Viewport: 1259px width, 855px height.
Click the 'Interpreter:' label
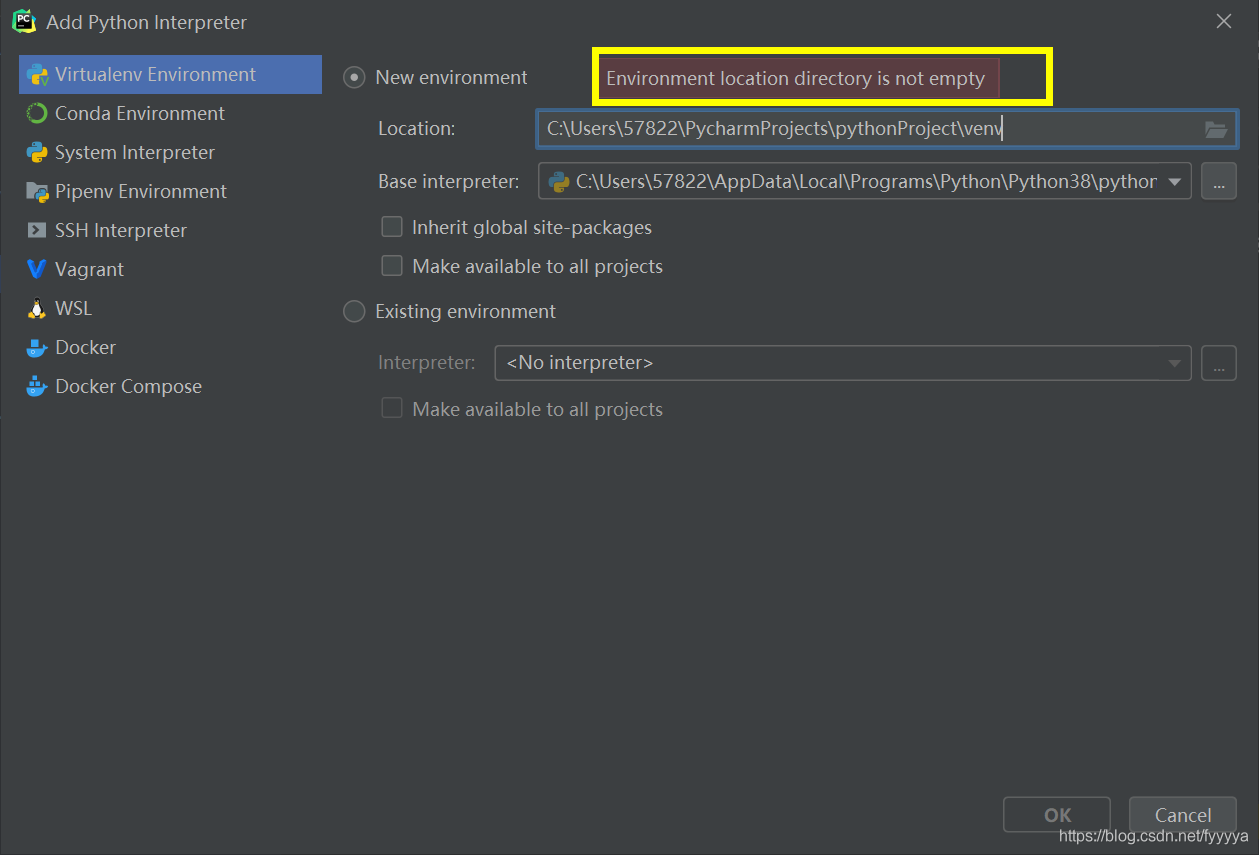pyautogui.click(x=427, y=363)
